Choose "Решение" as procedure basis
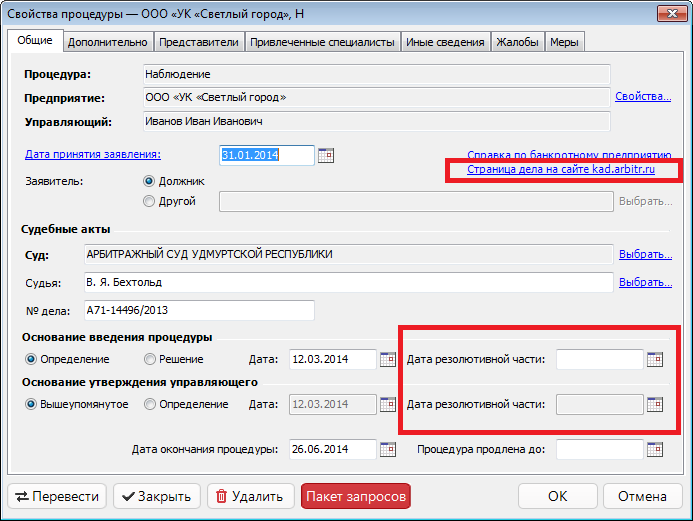The width and height of the screenshot is (693, 521). pos(150,359)
